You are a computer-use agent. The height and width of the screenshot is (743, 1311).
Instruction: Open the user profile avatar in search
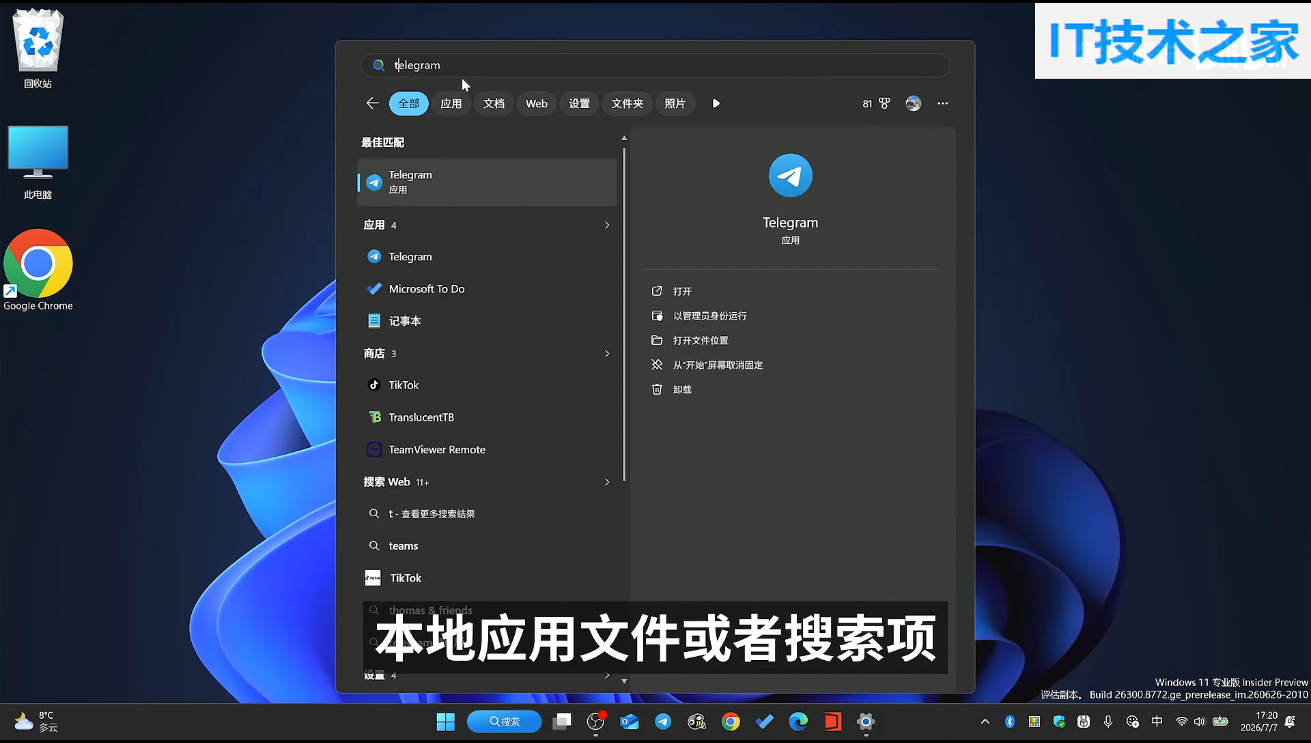coord(913,103)
